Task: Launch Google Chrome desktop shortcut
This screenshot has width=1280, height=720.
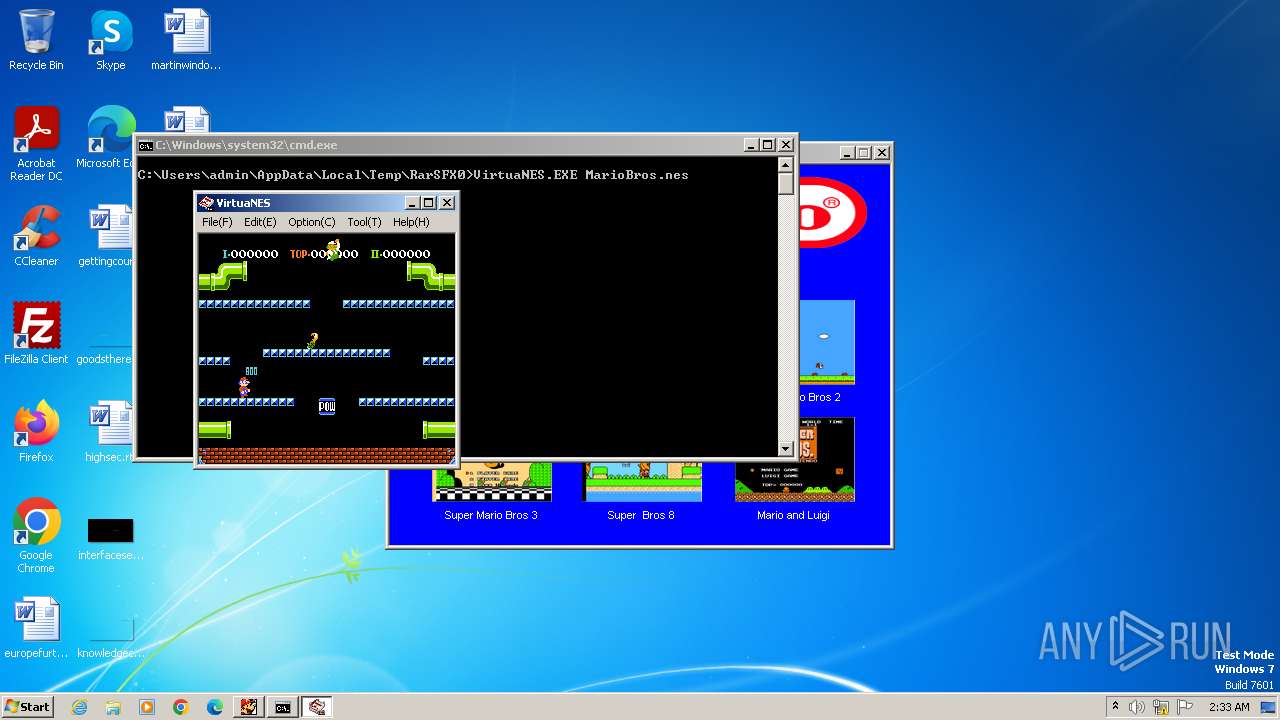Action: 36,537
